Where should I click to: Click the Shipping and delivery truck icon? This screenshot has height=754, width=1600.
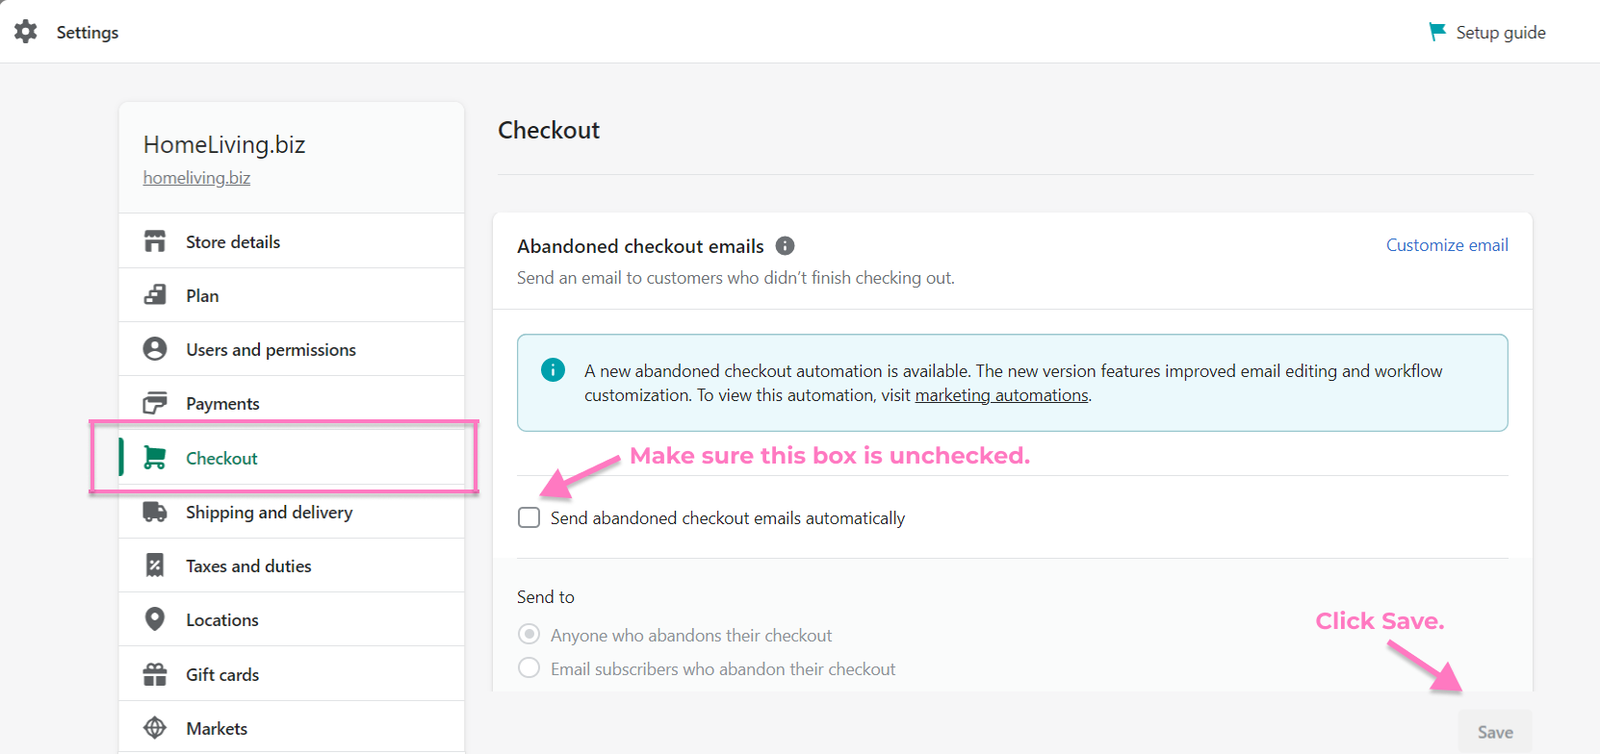155,512
